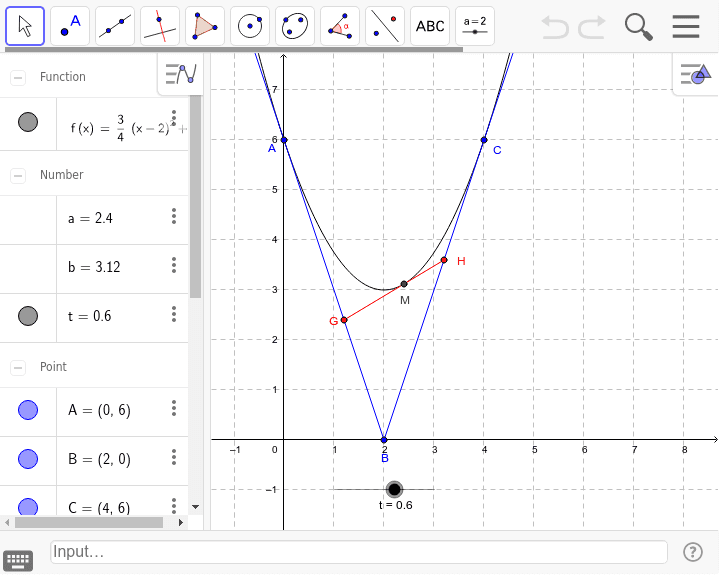Click the Algebra view horizontal scrollbar
Screen dimensions: 720x575
tap(89, 522)
